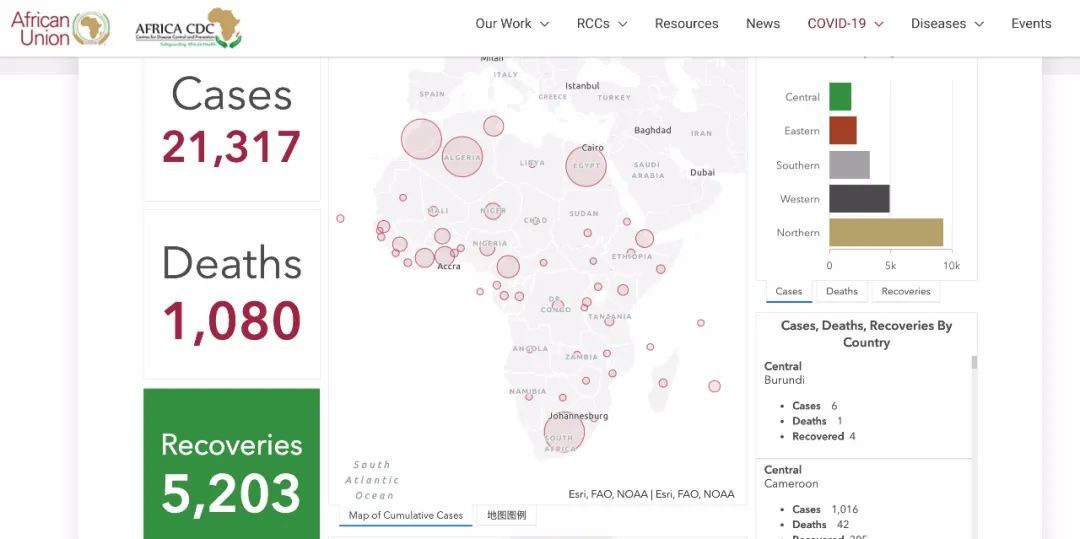Open the Events link in navigation
1080x539 pixels.
point(1031,24)
